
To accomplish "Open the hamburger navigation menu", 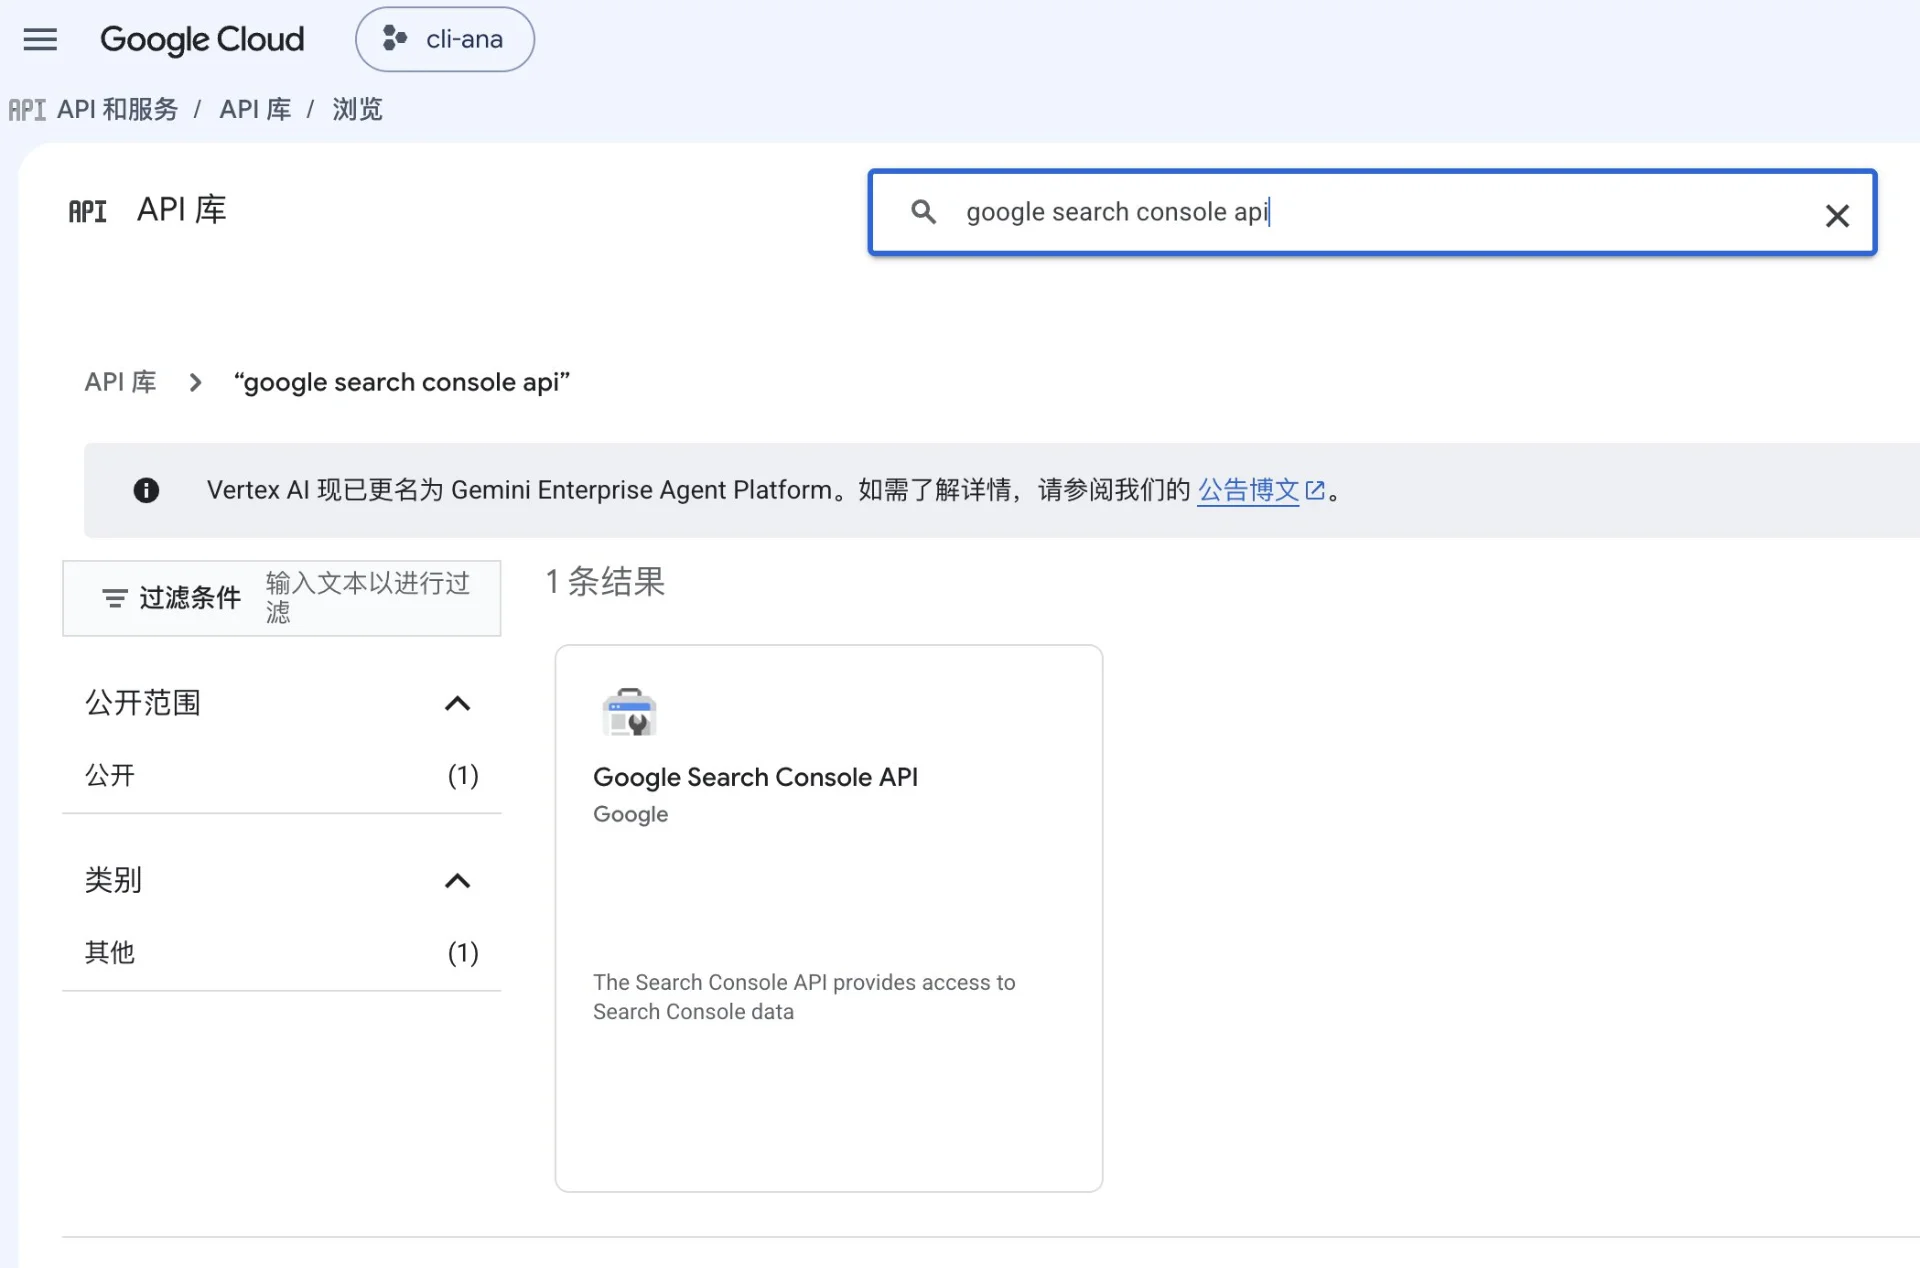I will (x=40, y=39).
